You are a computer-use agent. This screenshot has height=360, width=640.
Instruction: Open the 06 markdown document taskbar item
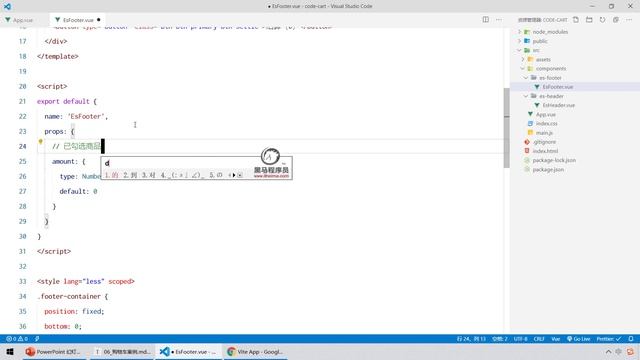click(122, 351)
